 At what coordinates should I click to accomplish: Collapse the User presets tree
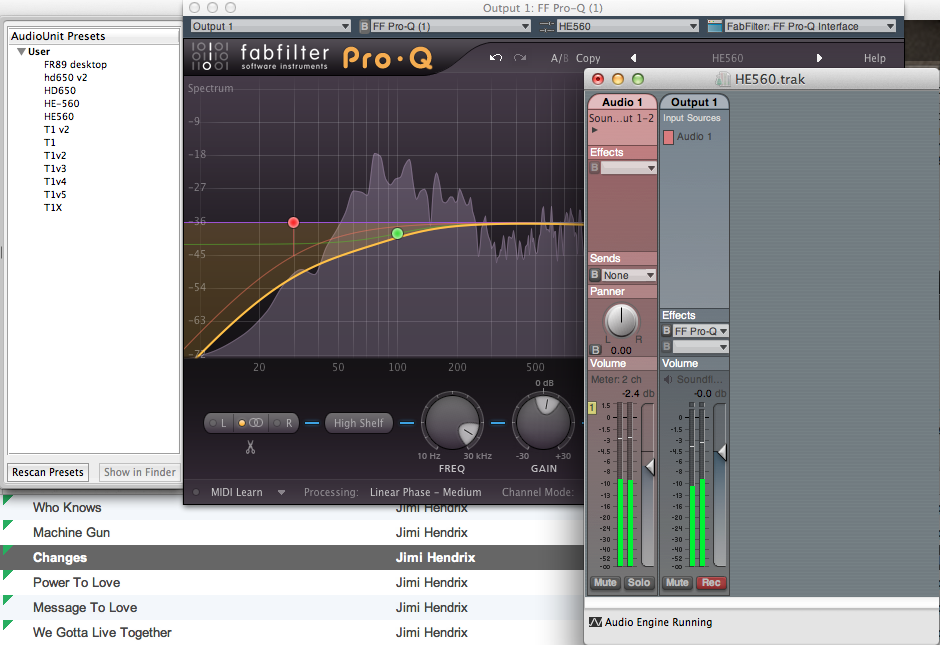click(x=21, y=52)
